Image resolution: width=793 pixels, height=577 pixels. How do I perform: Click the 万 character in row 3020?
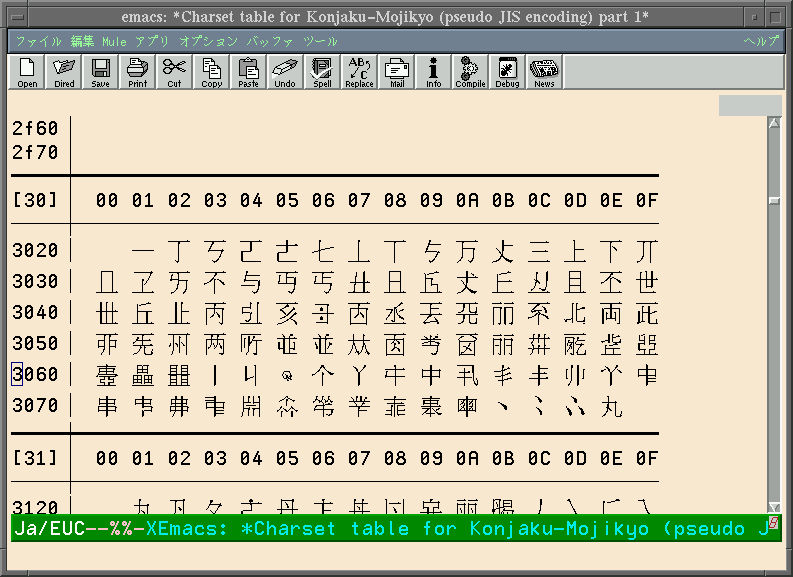tap(467, 251)
